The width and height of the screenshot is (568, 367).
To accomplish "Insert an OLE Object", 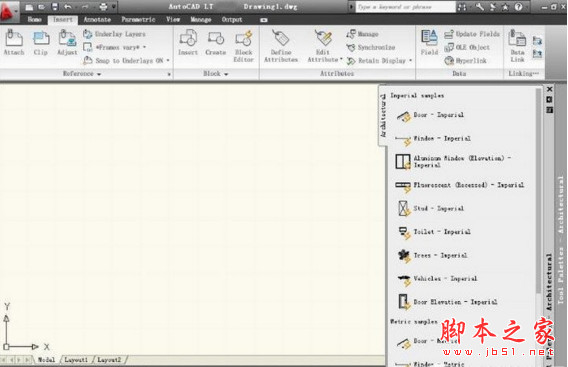I will 467,47.
